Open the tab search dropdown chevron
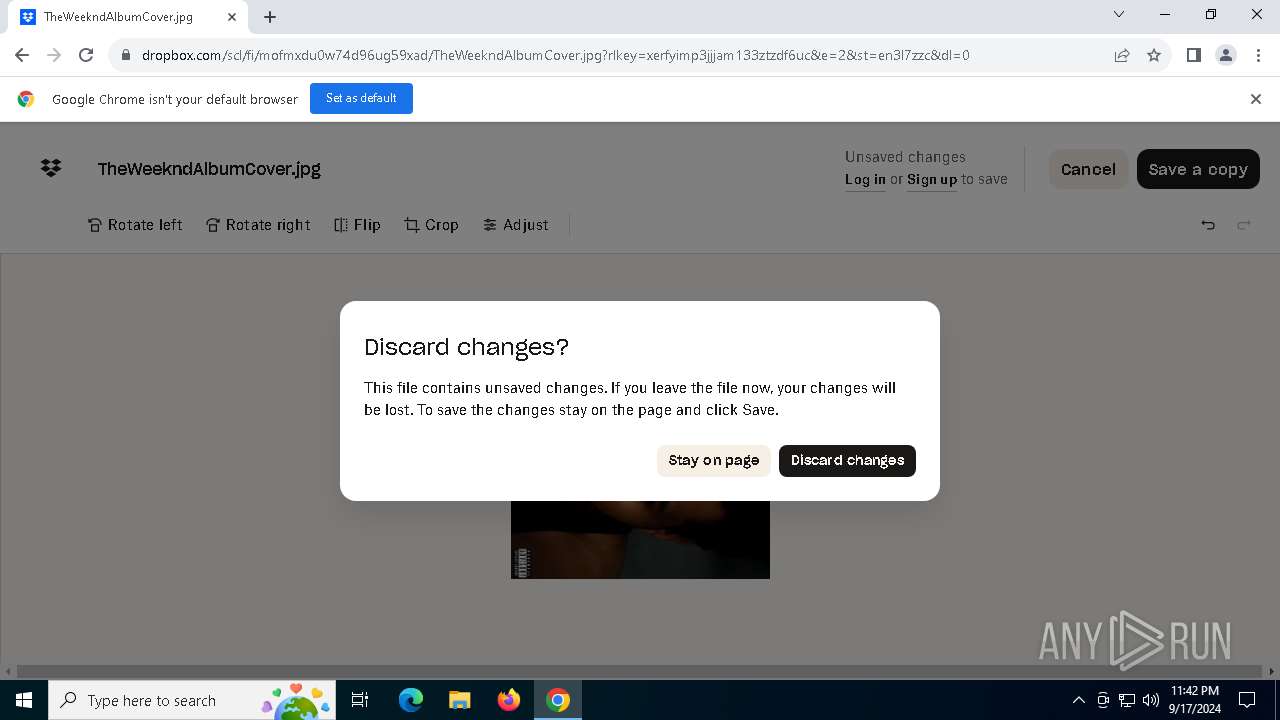The image size is (1280, 720). click(x=1119, y=15)
